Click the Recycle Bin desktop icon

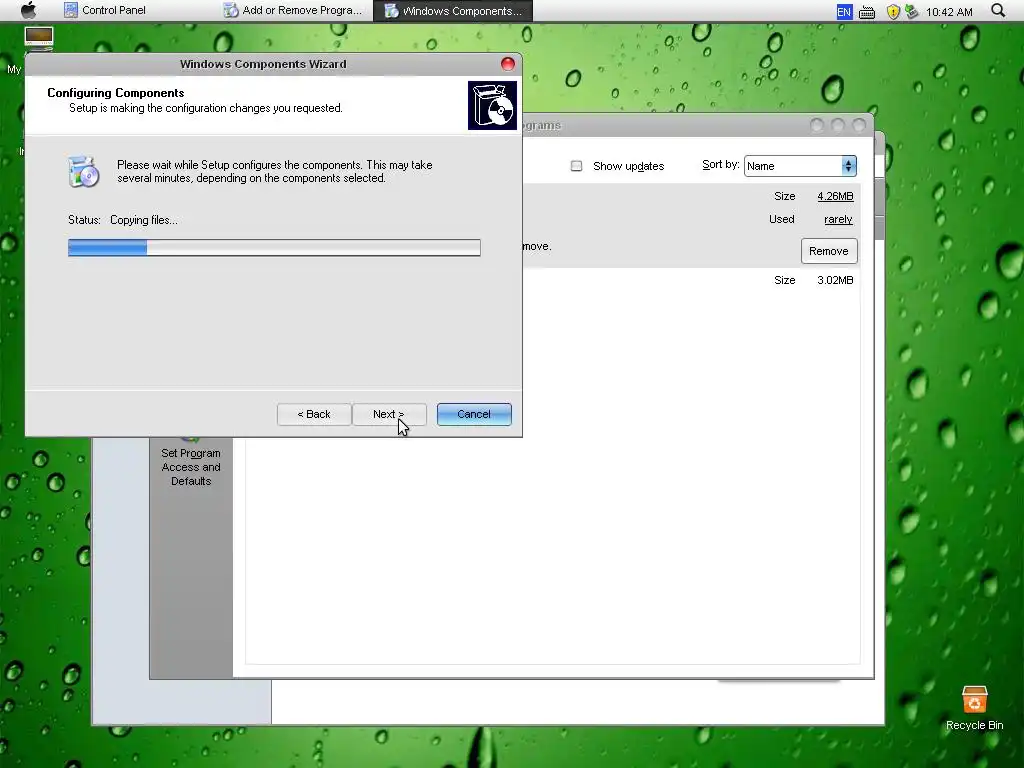coord(974,708)
